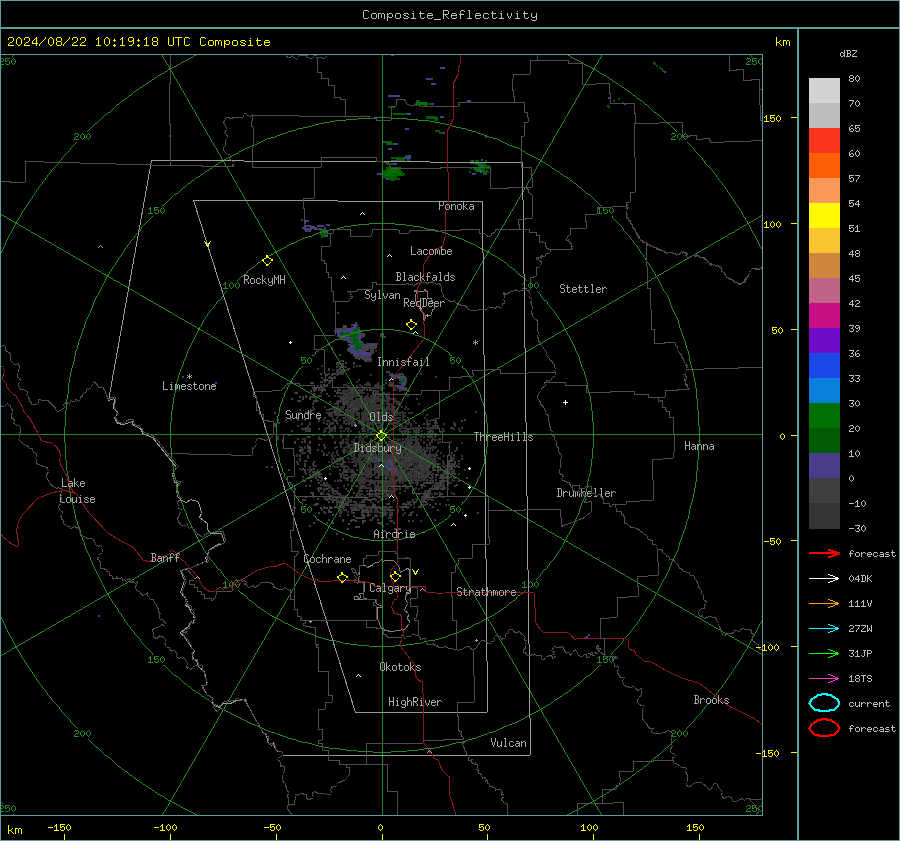
Task: Click the Vulcan town label
Action: click(x=508, y=743)
